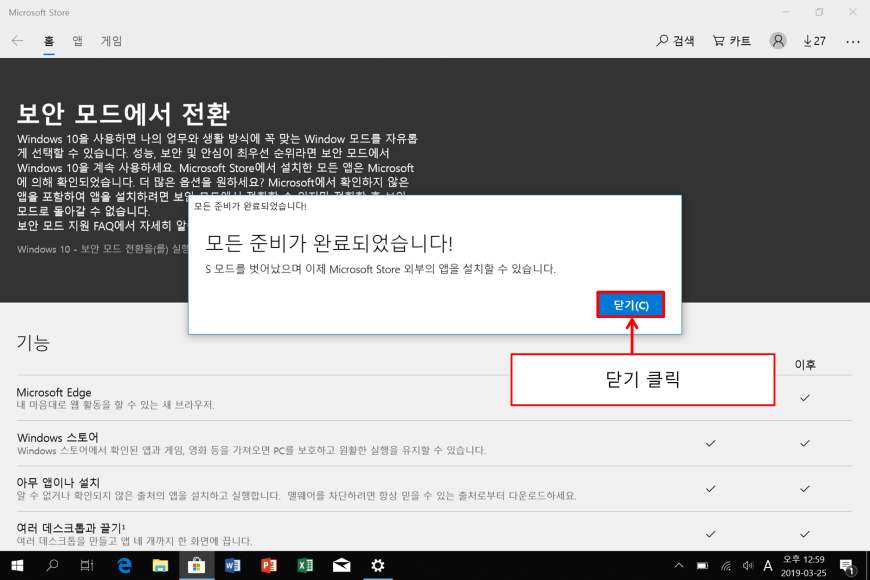Image resolution: width=870 pixels, height=580 pixels.
Task: Restore the Microsoft Store window size
Action: click(820, 12)
